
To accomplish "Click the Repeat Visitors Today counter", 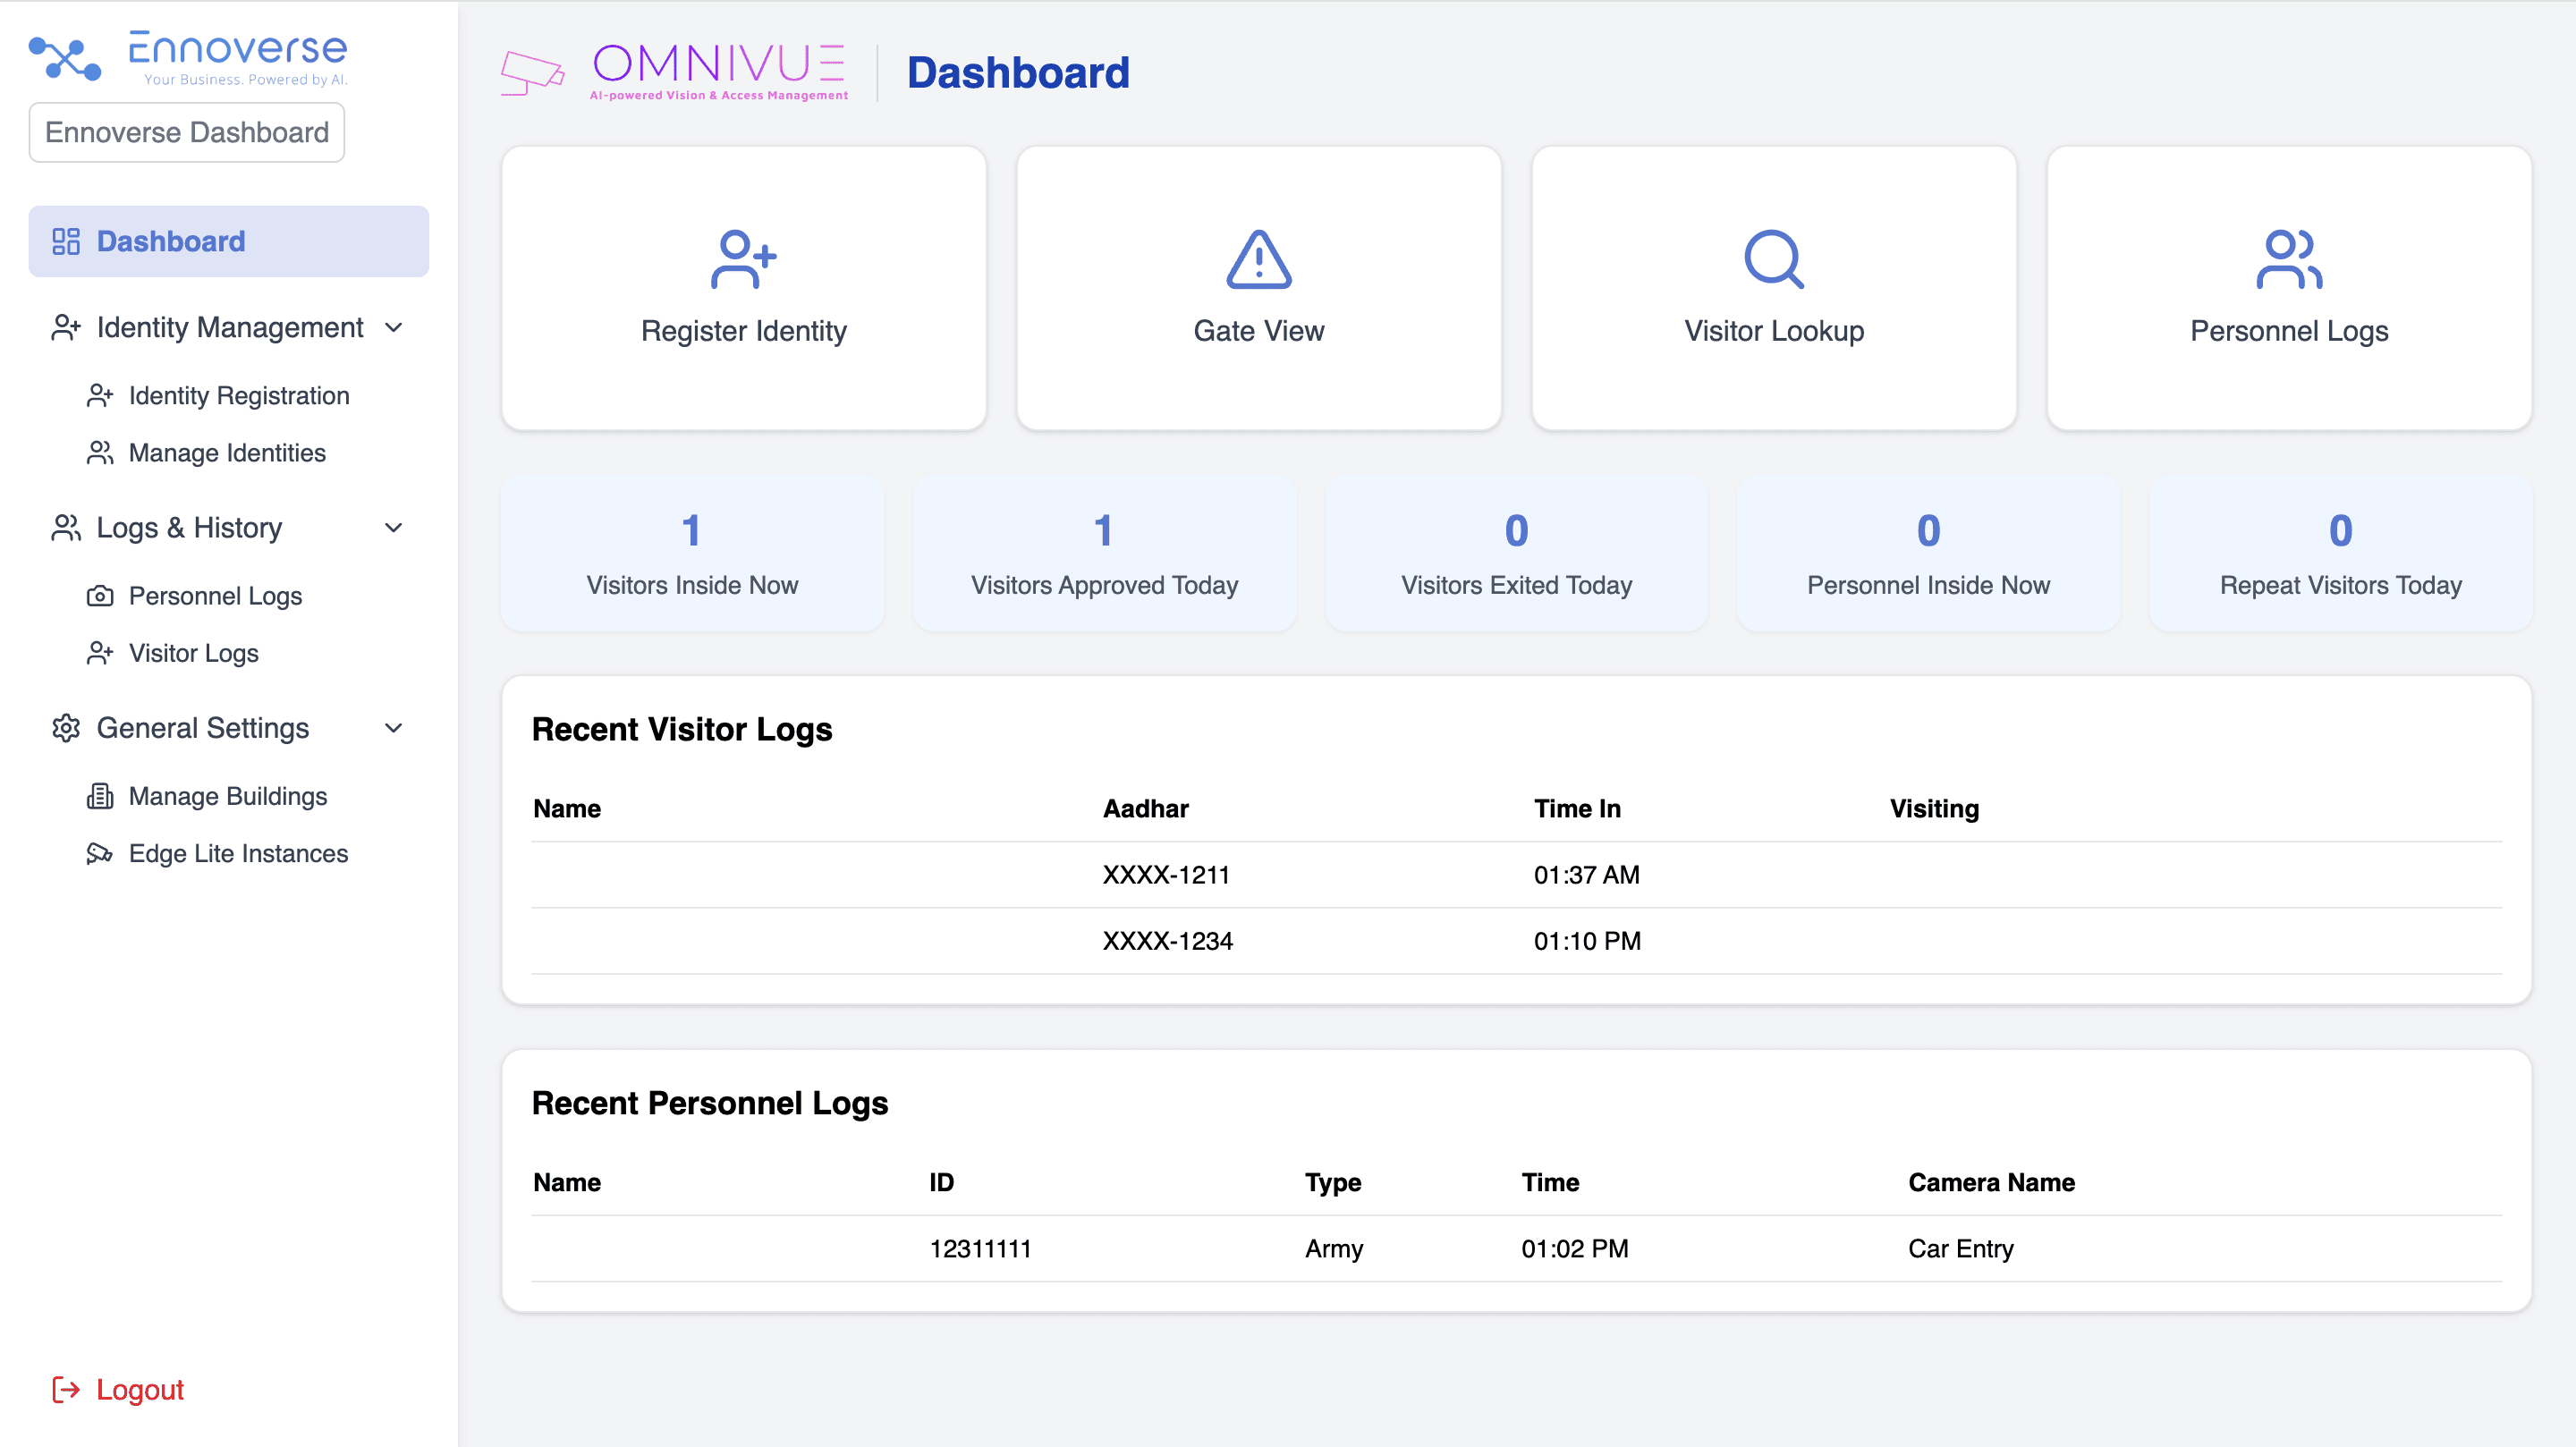I will (2339, 553).
